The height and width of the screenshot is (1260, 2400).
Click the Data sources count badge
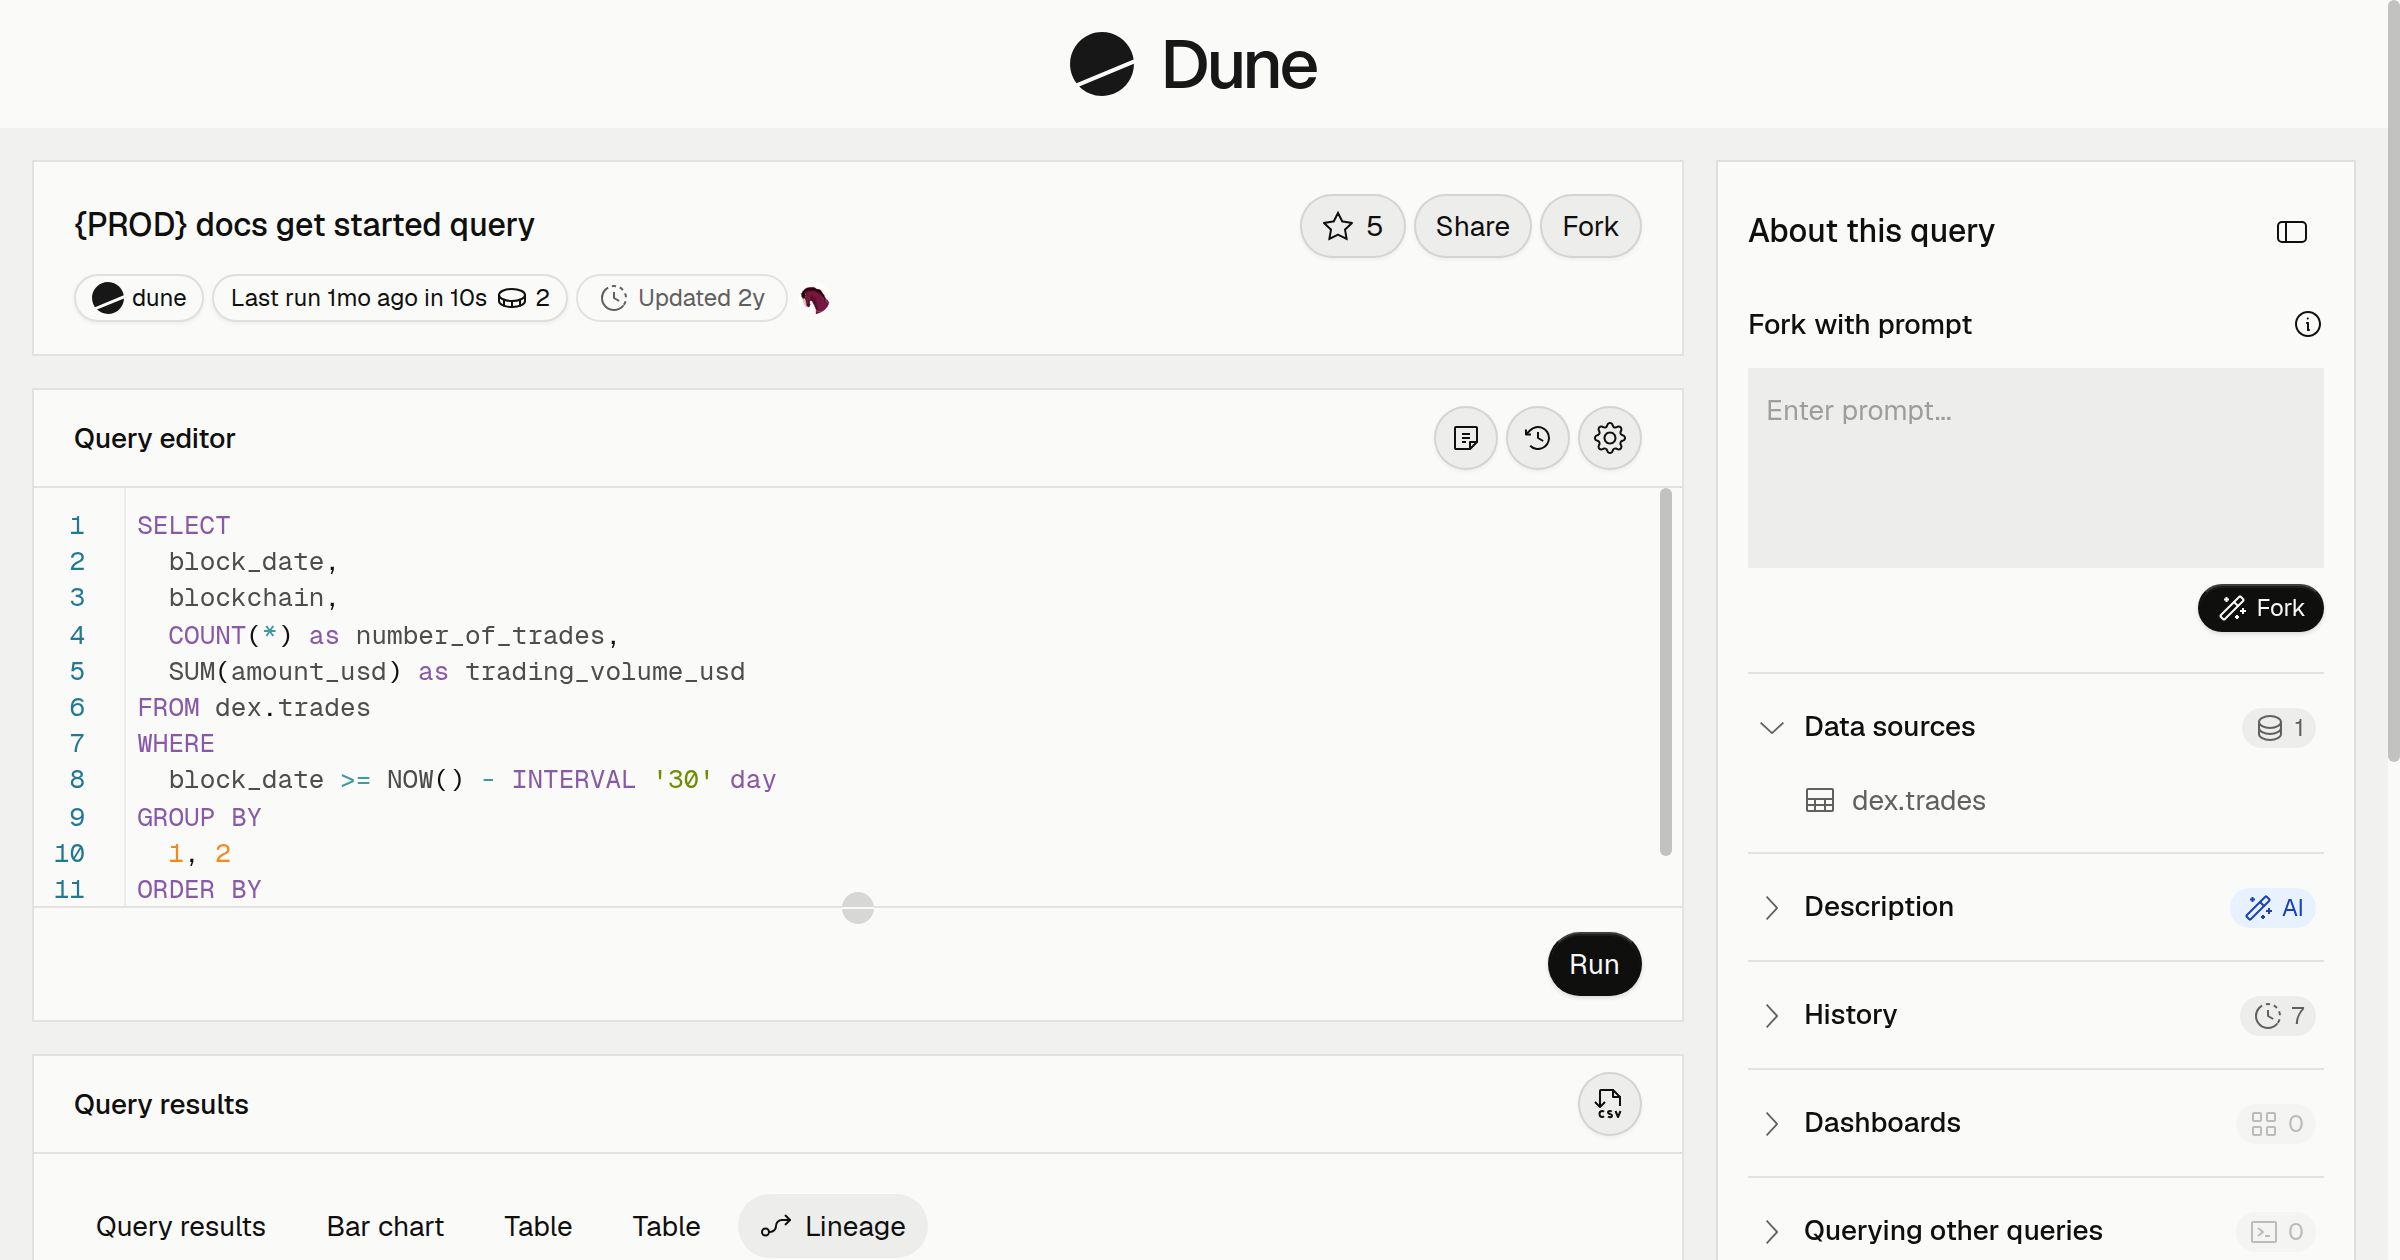(2278, 728)
